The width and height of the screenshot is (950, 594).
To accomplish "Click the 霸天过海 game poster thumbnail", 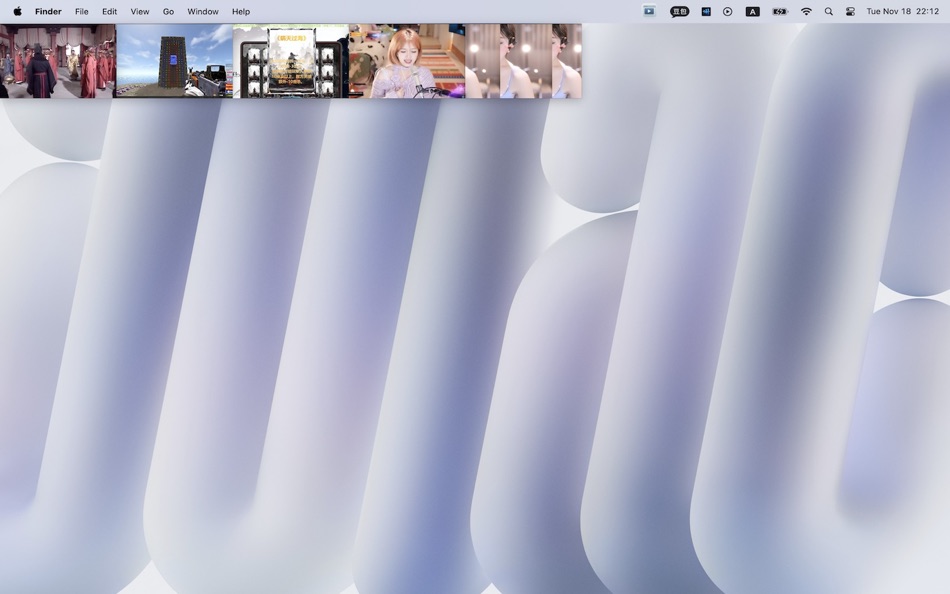I will (x=290, y=61).
